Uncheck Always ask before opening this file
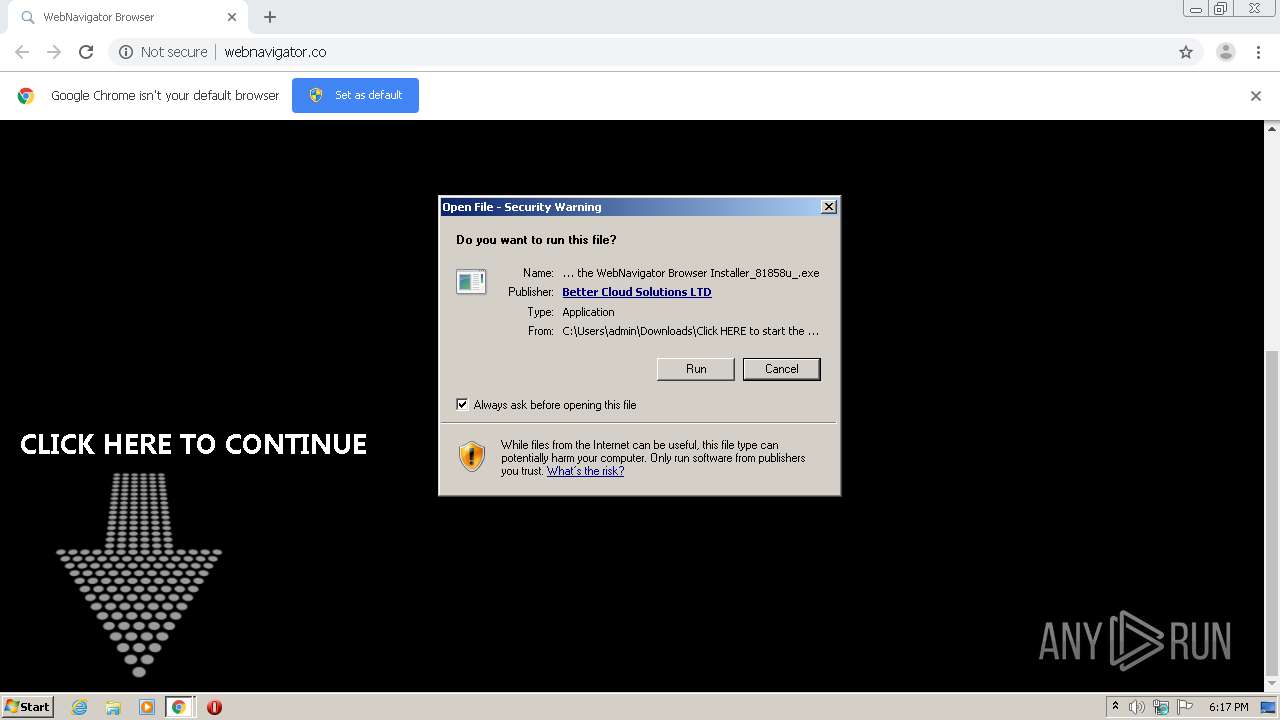The height and width of the screenshot is (720, 1280). [x=462, y=405]
